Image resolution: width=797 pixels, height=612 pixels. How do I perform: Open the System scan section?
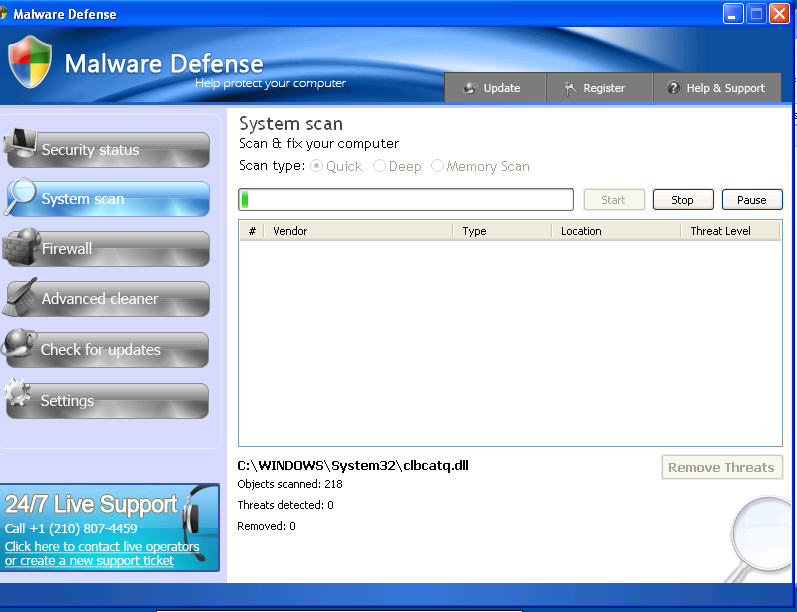coord(108,199)
